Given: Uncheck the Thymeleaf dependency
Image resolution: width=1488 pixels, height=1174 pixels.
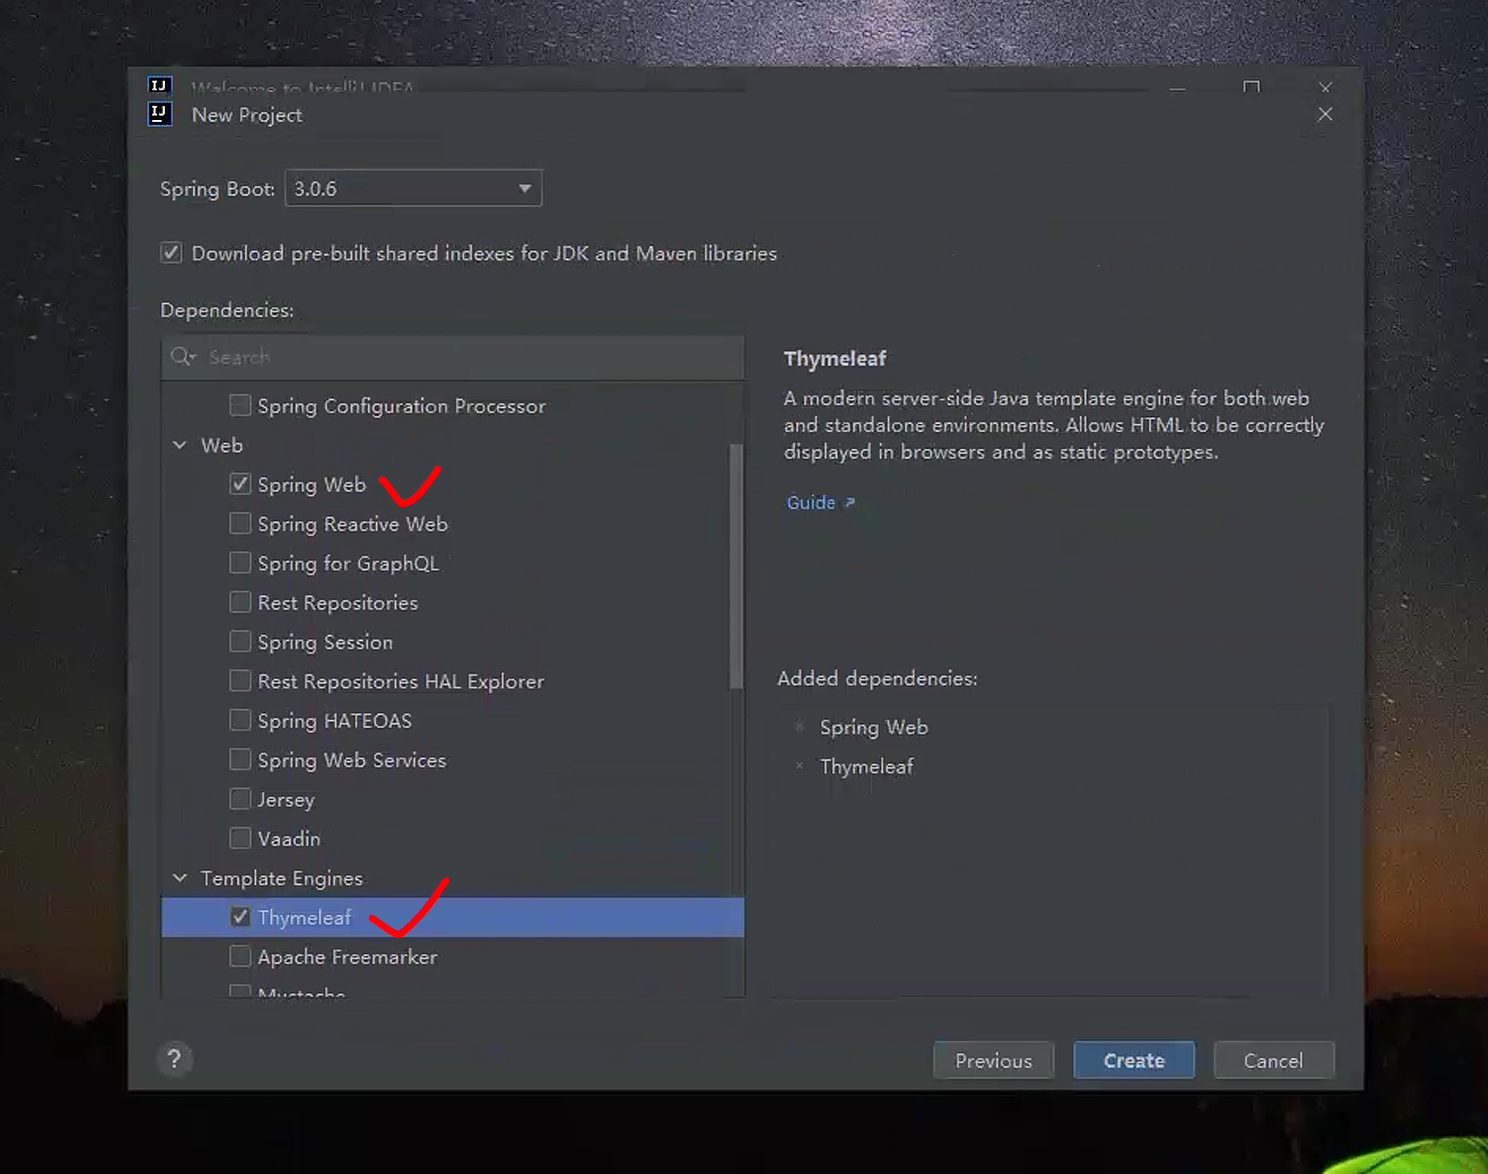Looking at the screenshot, I should click(x=240, y=917).
